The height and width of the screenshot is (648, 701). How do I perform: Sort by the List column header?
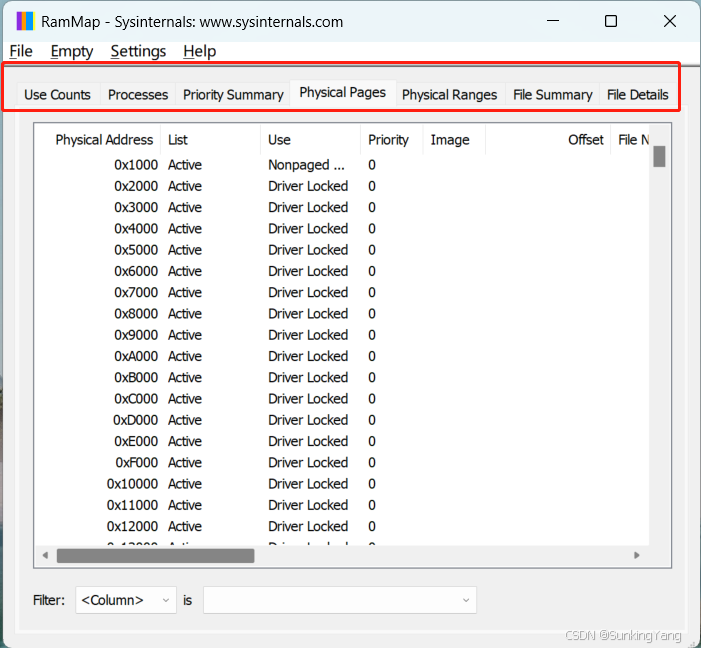tap(210, 140)
